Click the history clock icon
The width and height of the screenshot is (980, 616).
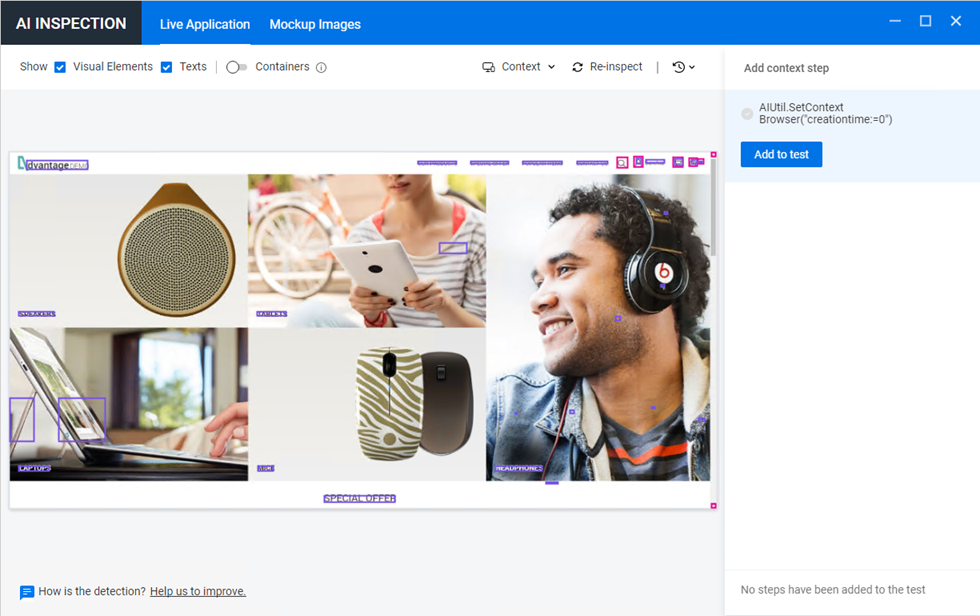(679, 67)
